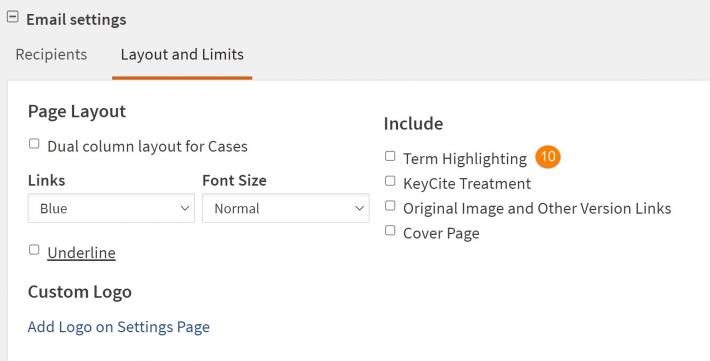Viewport: 710px width, 361px height.
Task: Click the Cover Page label
Action: [x=441, y=233]
